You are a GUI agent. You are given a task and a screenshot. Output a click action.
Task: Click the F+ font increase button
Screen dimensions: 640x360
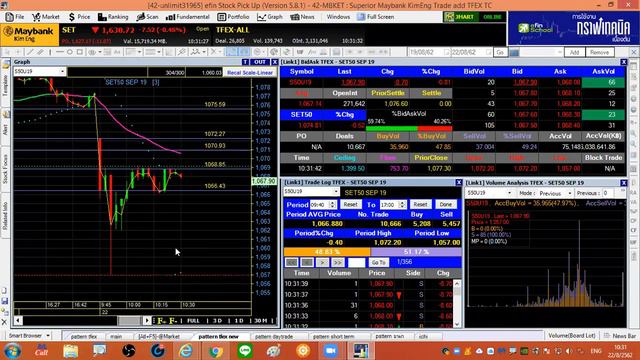point(162,321)
